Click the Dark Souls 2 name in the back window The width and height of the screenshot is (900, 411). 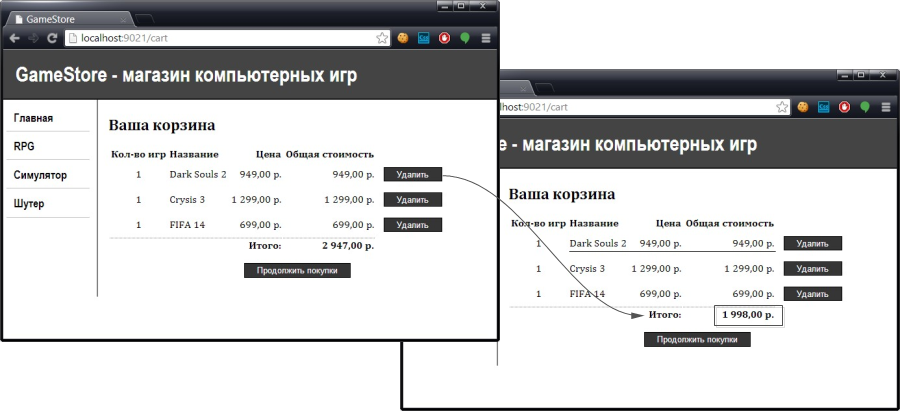[x=598, y=243]
